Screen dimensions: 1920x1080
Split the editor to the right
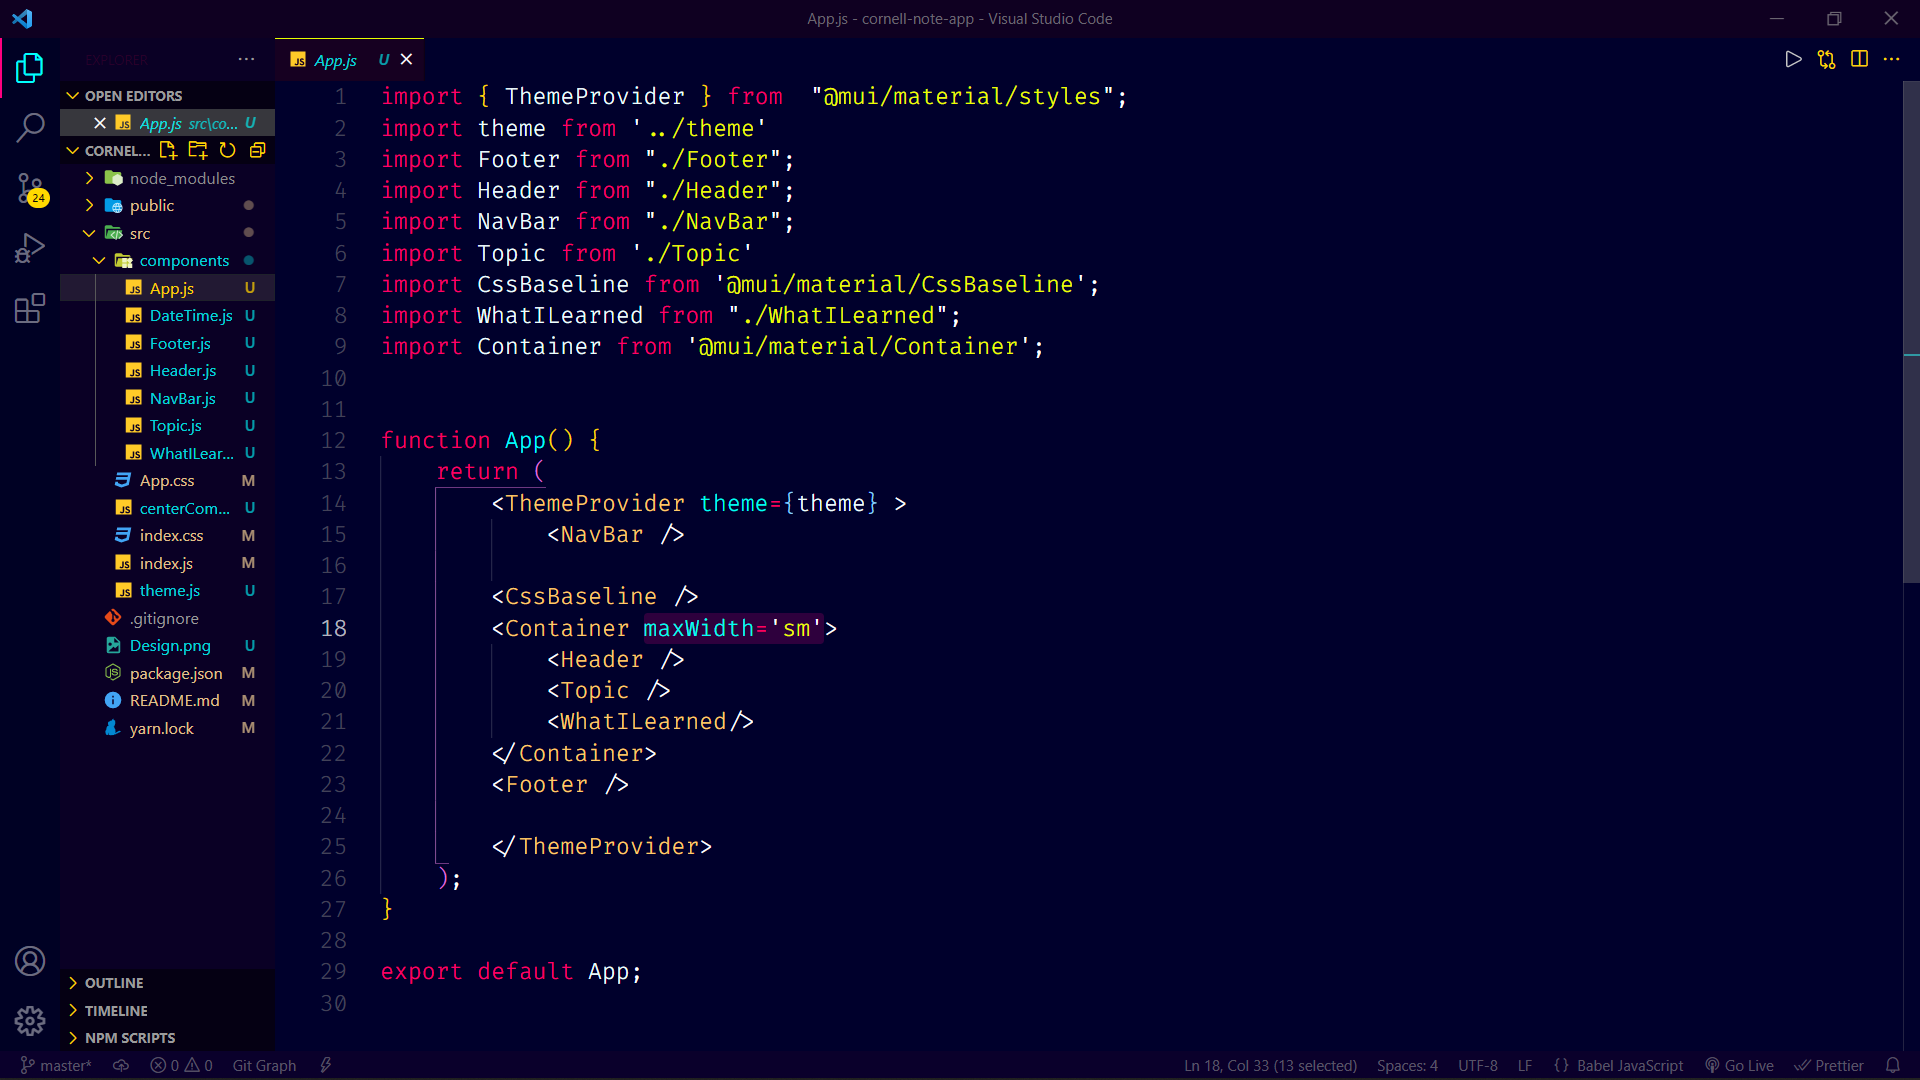point(1859,60)
